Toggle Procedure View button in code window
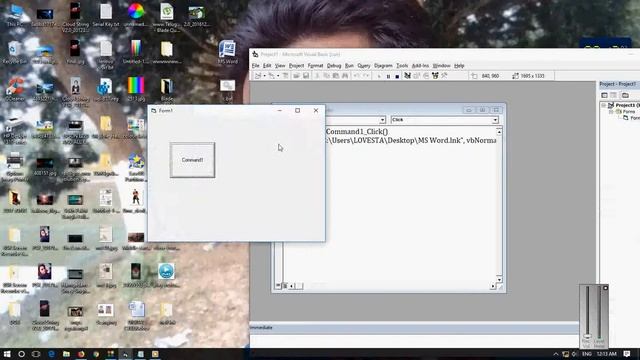Screen dimensions: 640x360 click(x=278, y=286)
